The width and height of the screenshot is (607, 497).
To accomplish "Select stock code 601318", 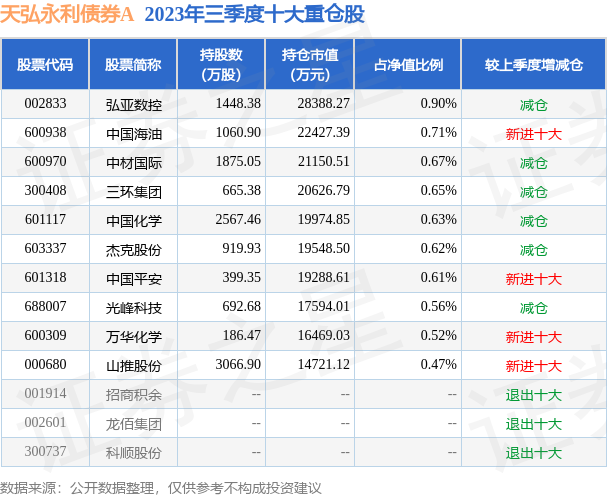I will pos(45,278).
